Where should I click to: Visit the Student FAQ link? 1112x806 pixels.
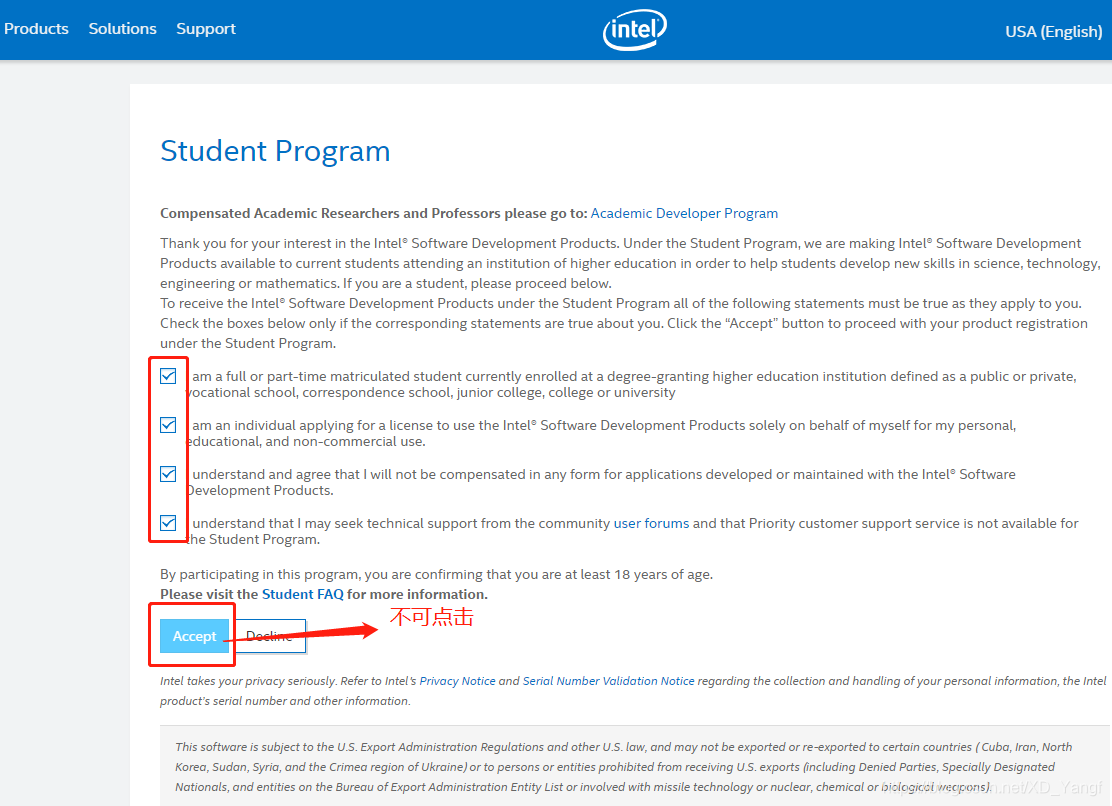[x=303, y=594]
